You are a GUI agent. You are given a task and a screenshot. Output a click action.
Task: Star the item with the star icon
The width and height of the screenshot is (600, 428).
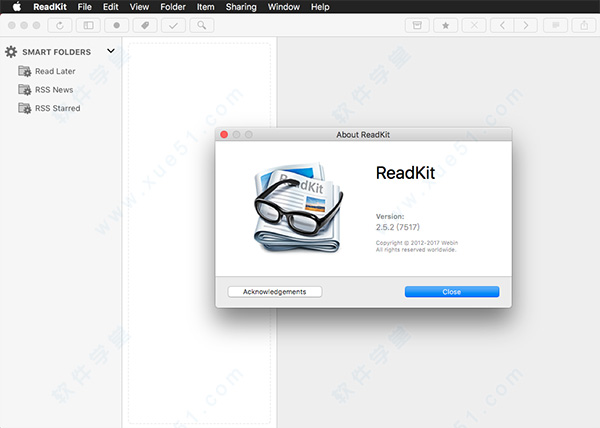tap(445, 26)
